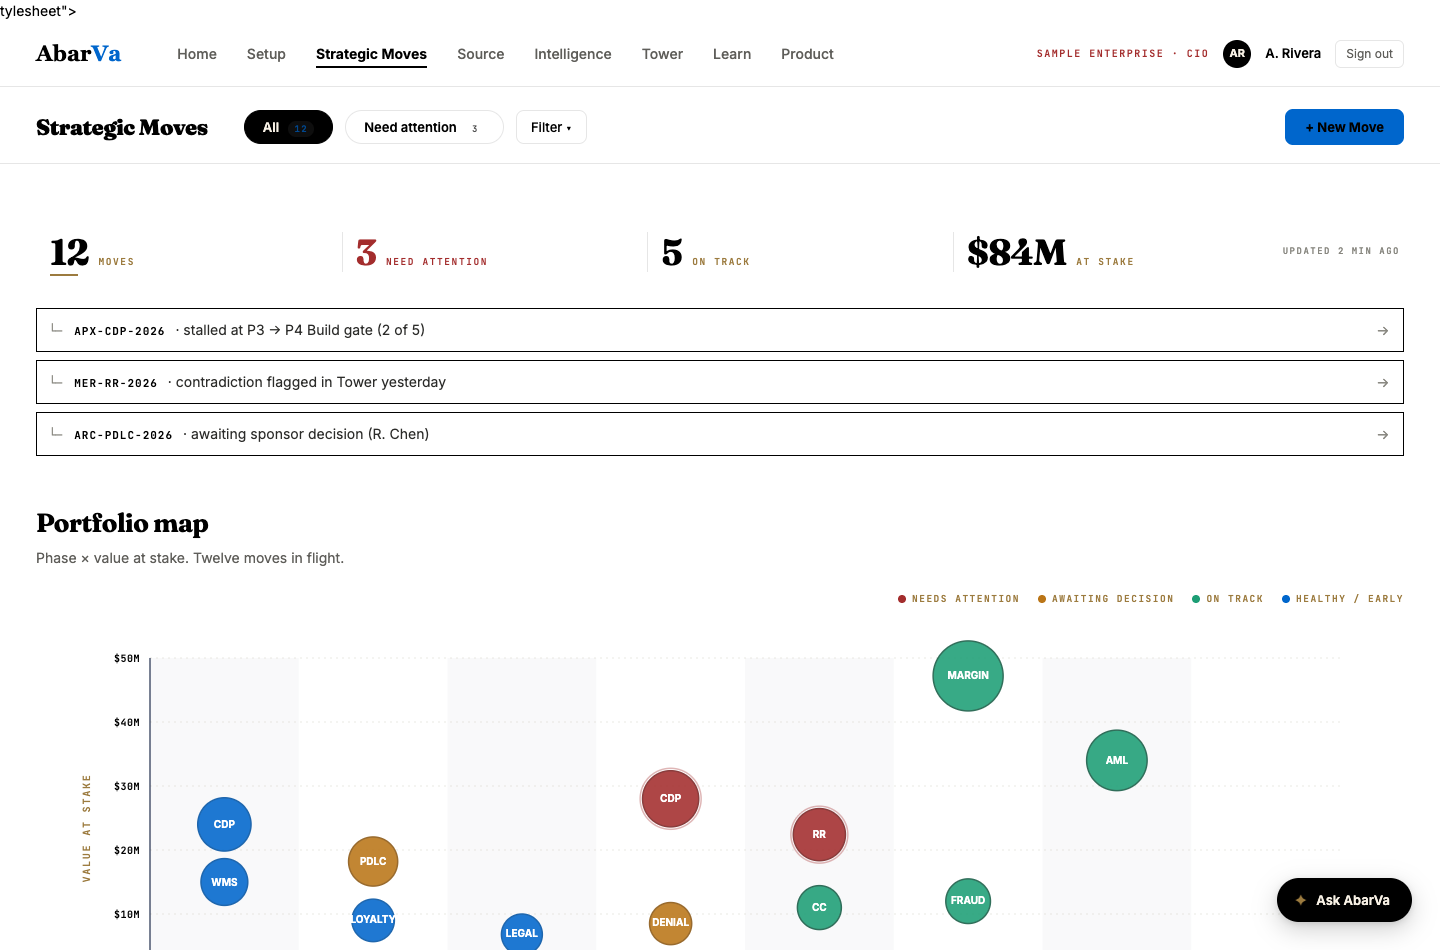Open the Setup tab
The width and height of the screenshot is (1440, 950).
pyautogui.click(x=266, y=54)
